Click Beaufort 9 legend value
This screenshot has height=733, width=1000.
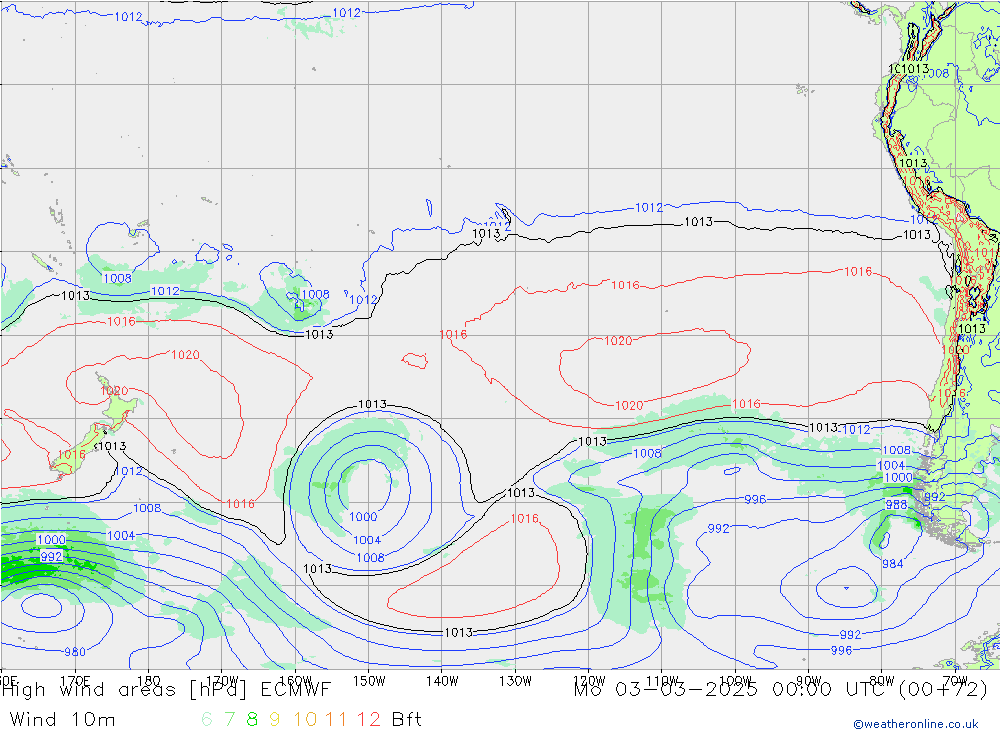coord(274,720)
